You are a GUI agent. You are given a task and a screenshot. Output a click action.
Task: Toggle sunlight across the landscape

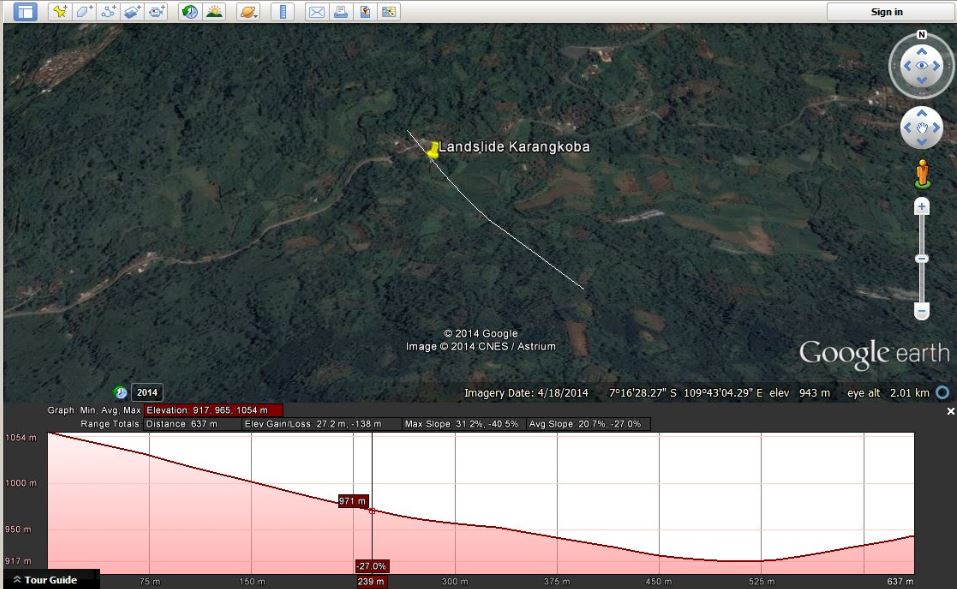[214, 12]
